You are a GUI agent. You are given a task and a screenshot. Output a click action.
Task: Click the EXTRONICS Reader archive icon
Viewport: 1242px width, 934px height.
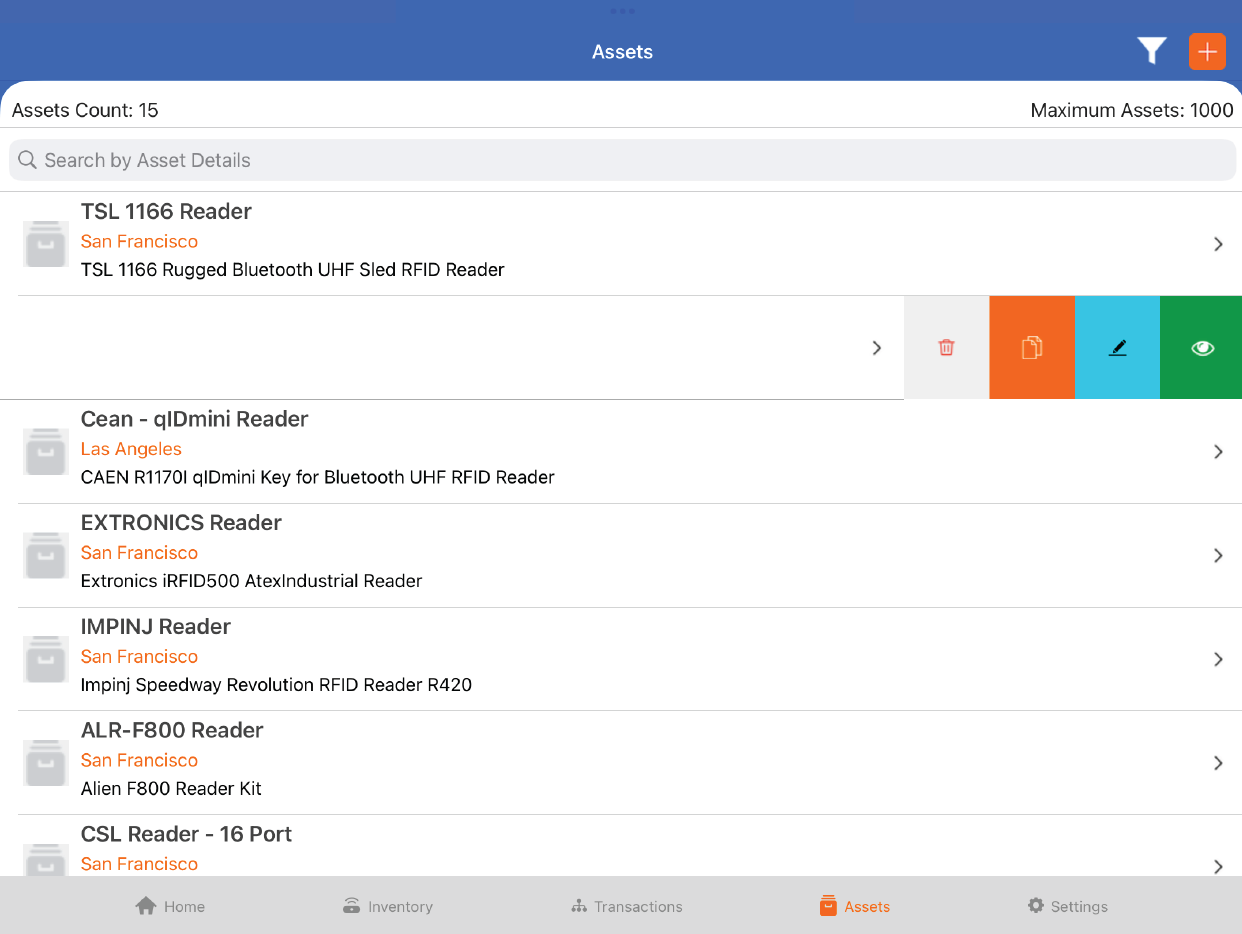(x=46, y=555)
